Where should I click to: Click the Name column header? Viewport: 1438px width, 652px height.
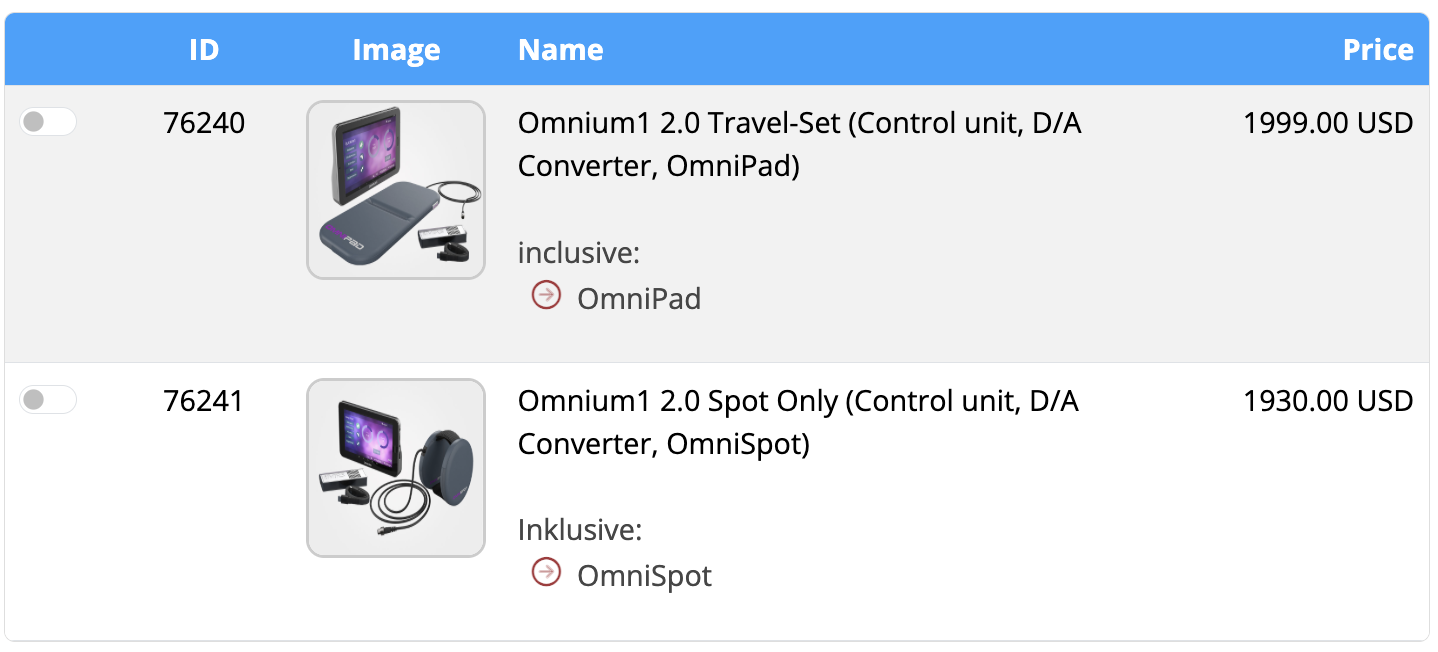click(x=560, y=49)
